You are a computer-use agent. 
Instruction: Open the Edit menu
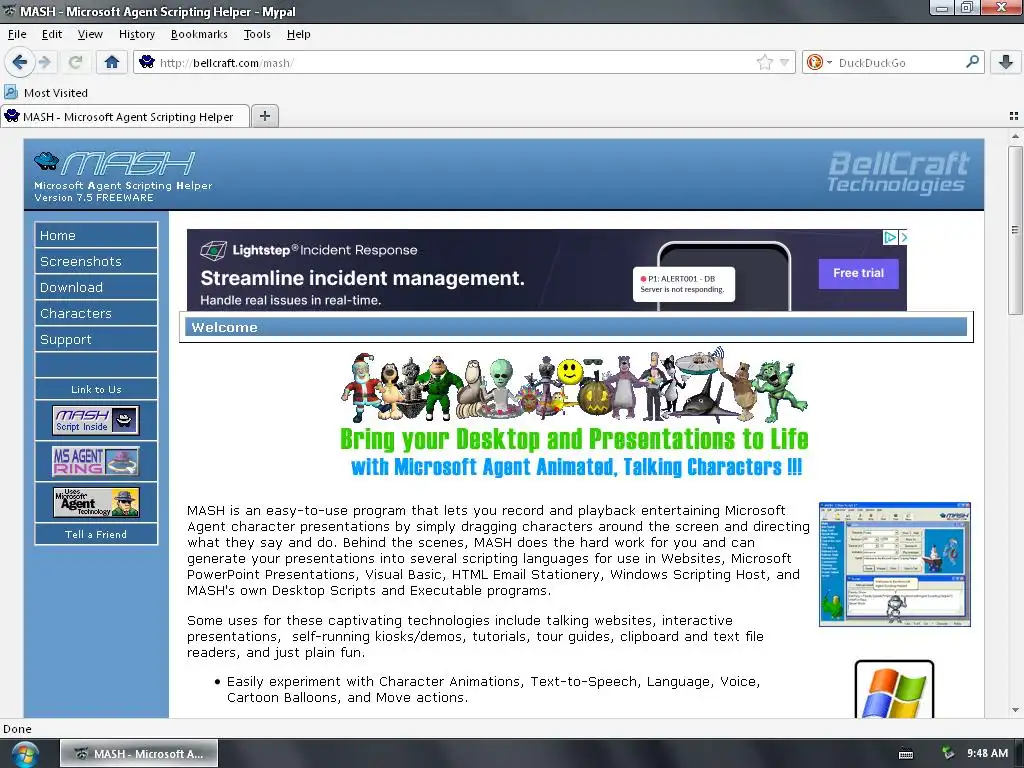(52, 34)
